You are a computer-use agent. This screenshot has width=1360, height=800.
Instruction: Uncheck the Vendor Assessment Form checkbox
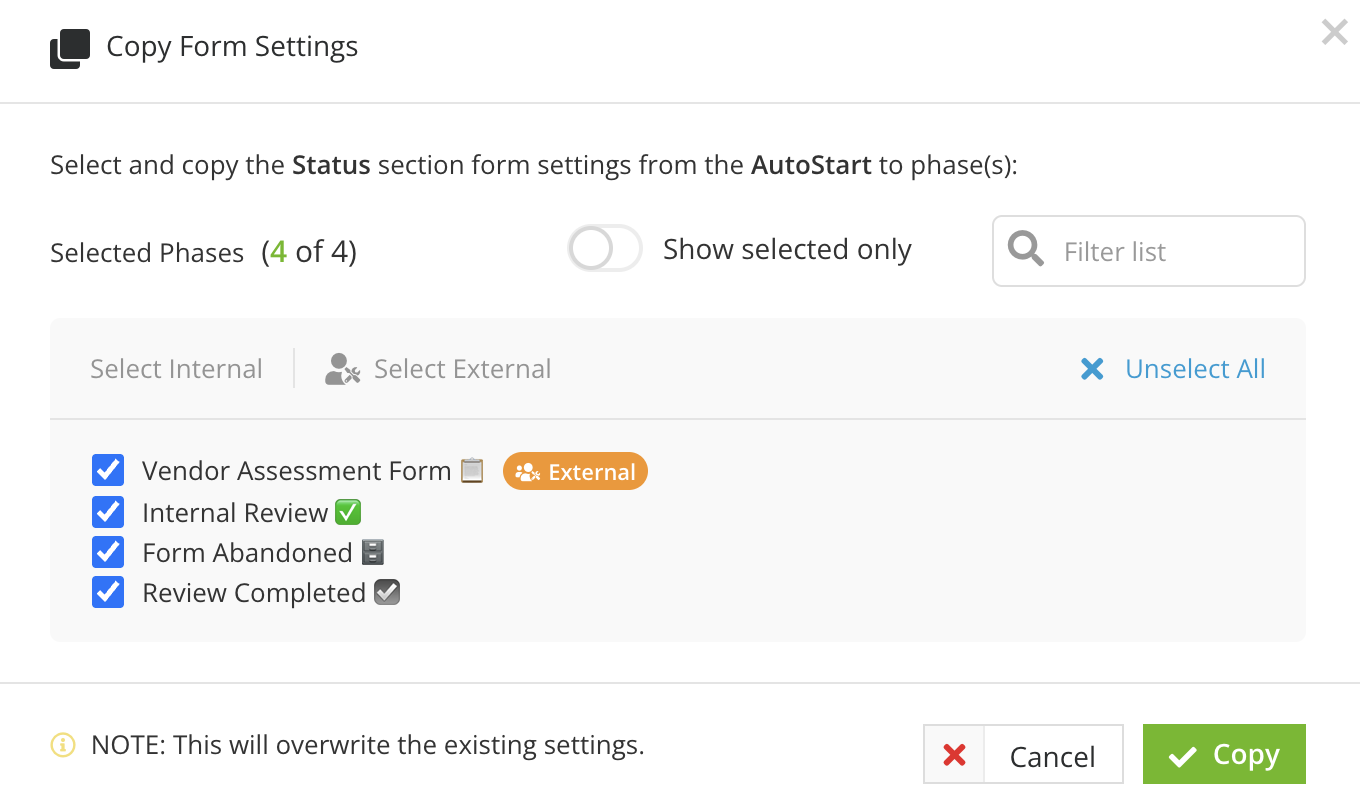coord(107,470)
